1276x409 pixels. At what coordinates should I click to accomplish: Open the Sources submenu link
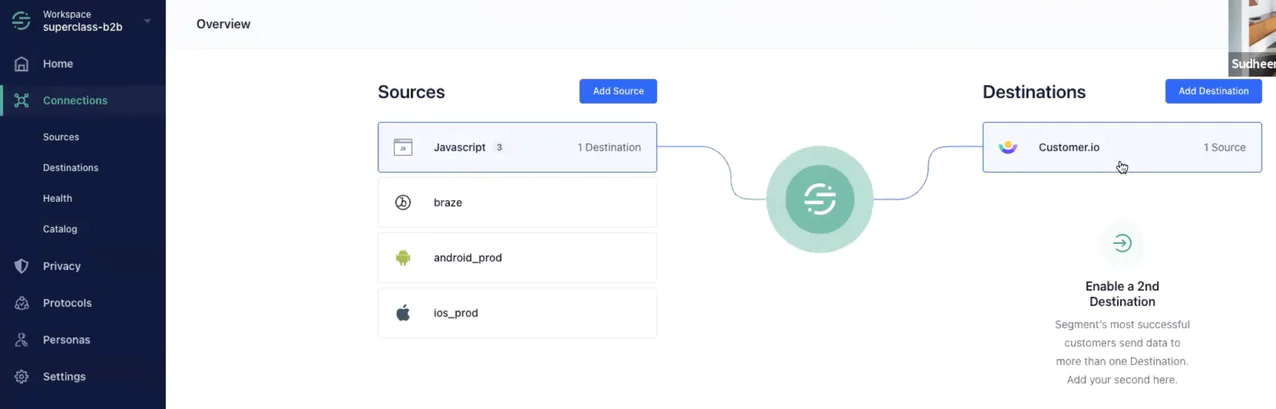[61, 137]
